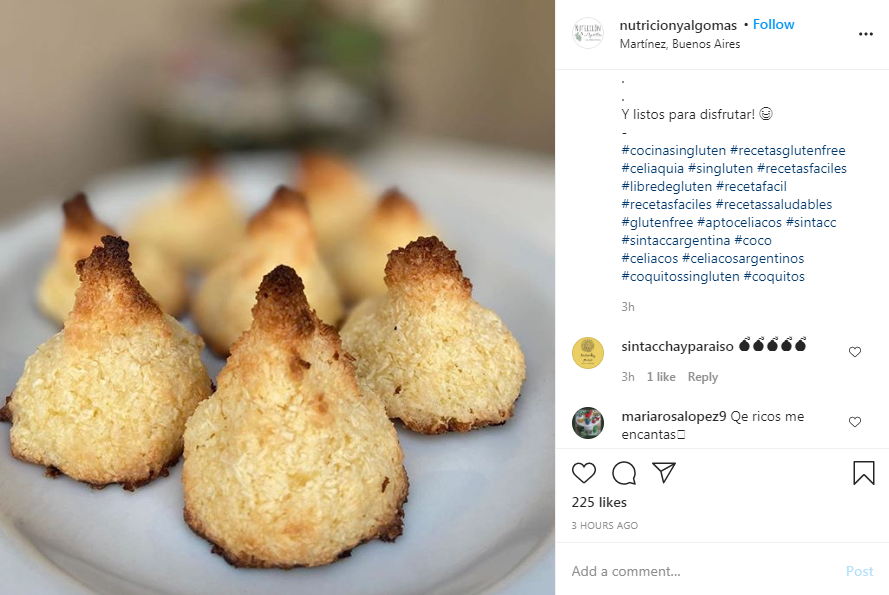
Task: Like mariarosalopez9's comment
Action: (855, 422)
